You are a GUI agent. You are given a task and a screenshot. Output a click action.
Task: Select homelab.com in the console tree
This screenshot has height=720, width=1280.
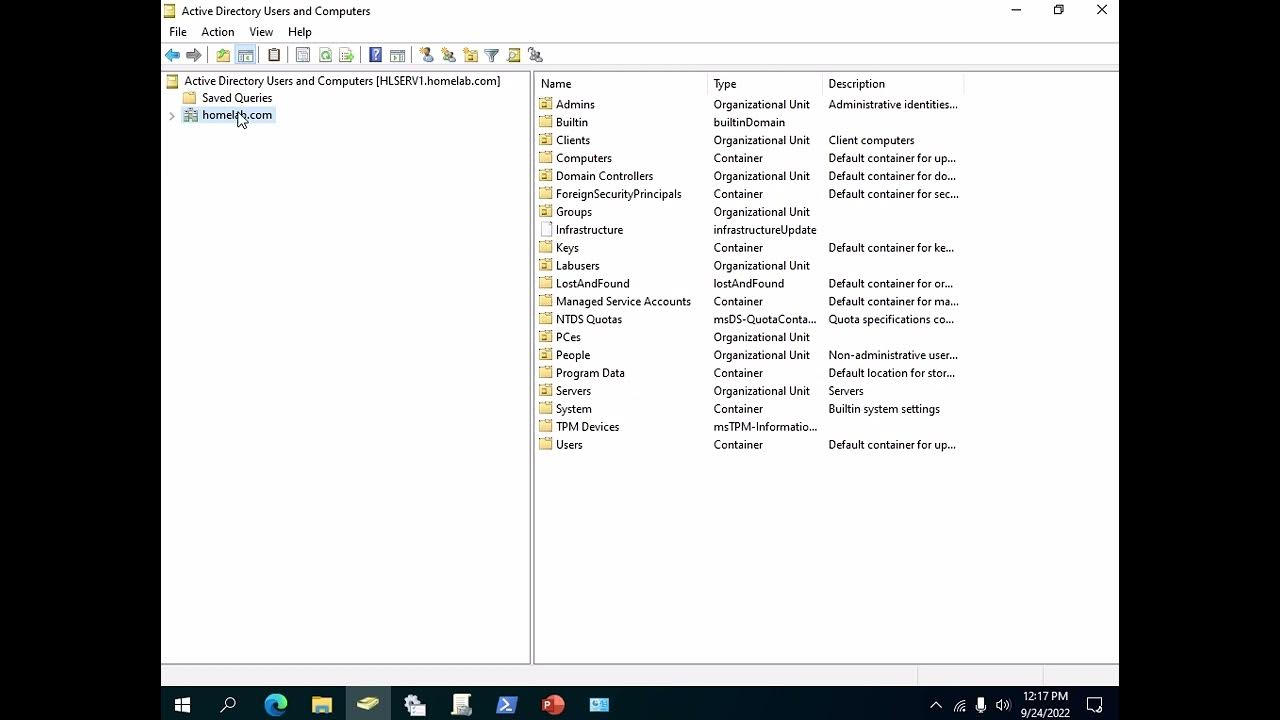pos(237,115)
